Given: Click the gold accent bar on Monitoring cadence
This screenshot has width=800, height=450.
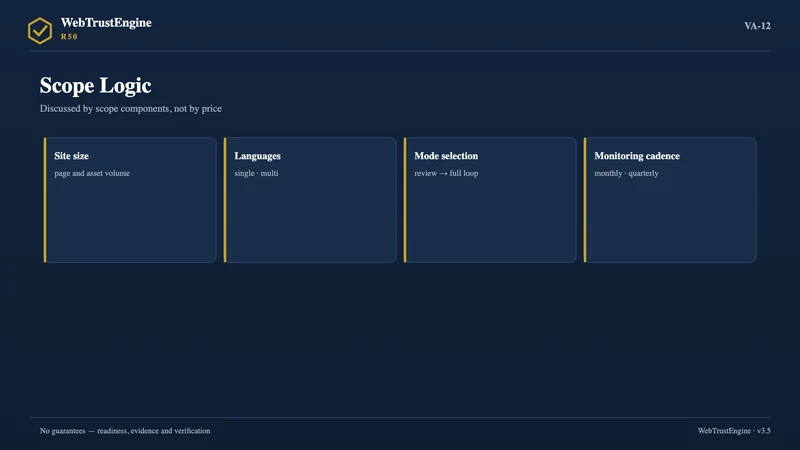Looking at the screenshot, I should click(585, 200).
